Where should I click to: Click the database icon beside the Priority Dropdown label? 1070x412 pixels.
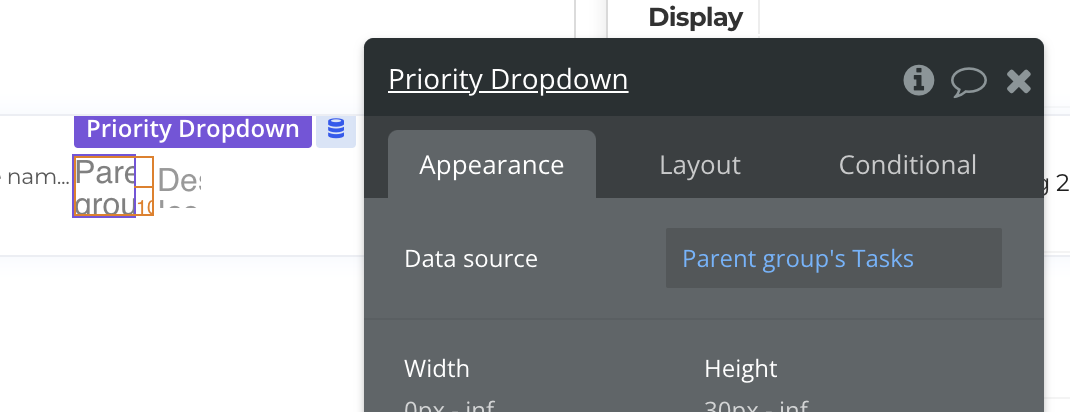point(336,130)
